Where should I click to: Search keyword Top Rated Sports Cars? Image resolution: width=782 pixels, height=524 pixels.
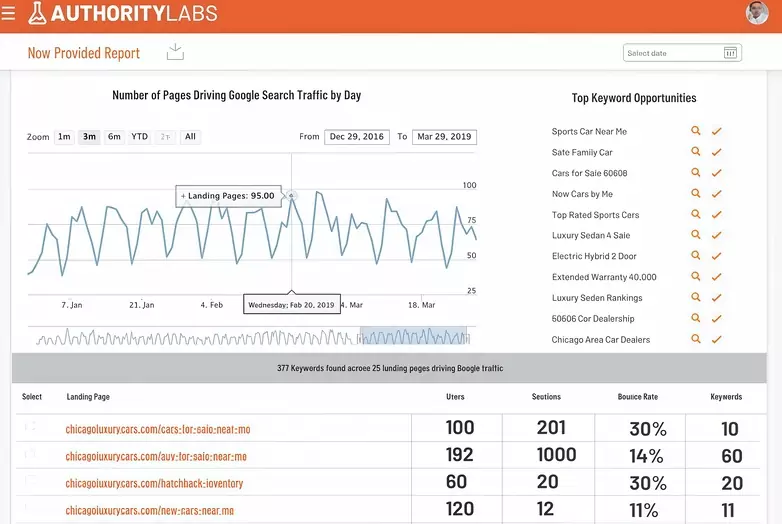696,214
